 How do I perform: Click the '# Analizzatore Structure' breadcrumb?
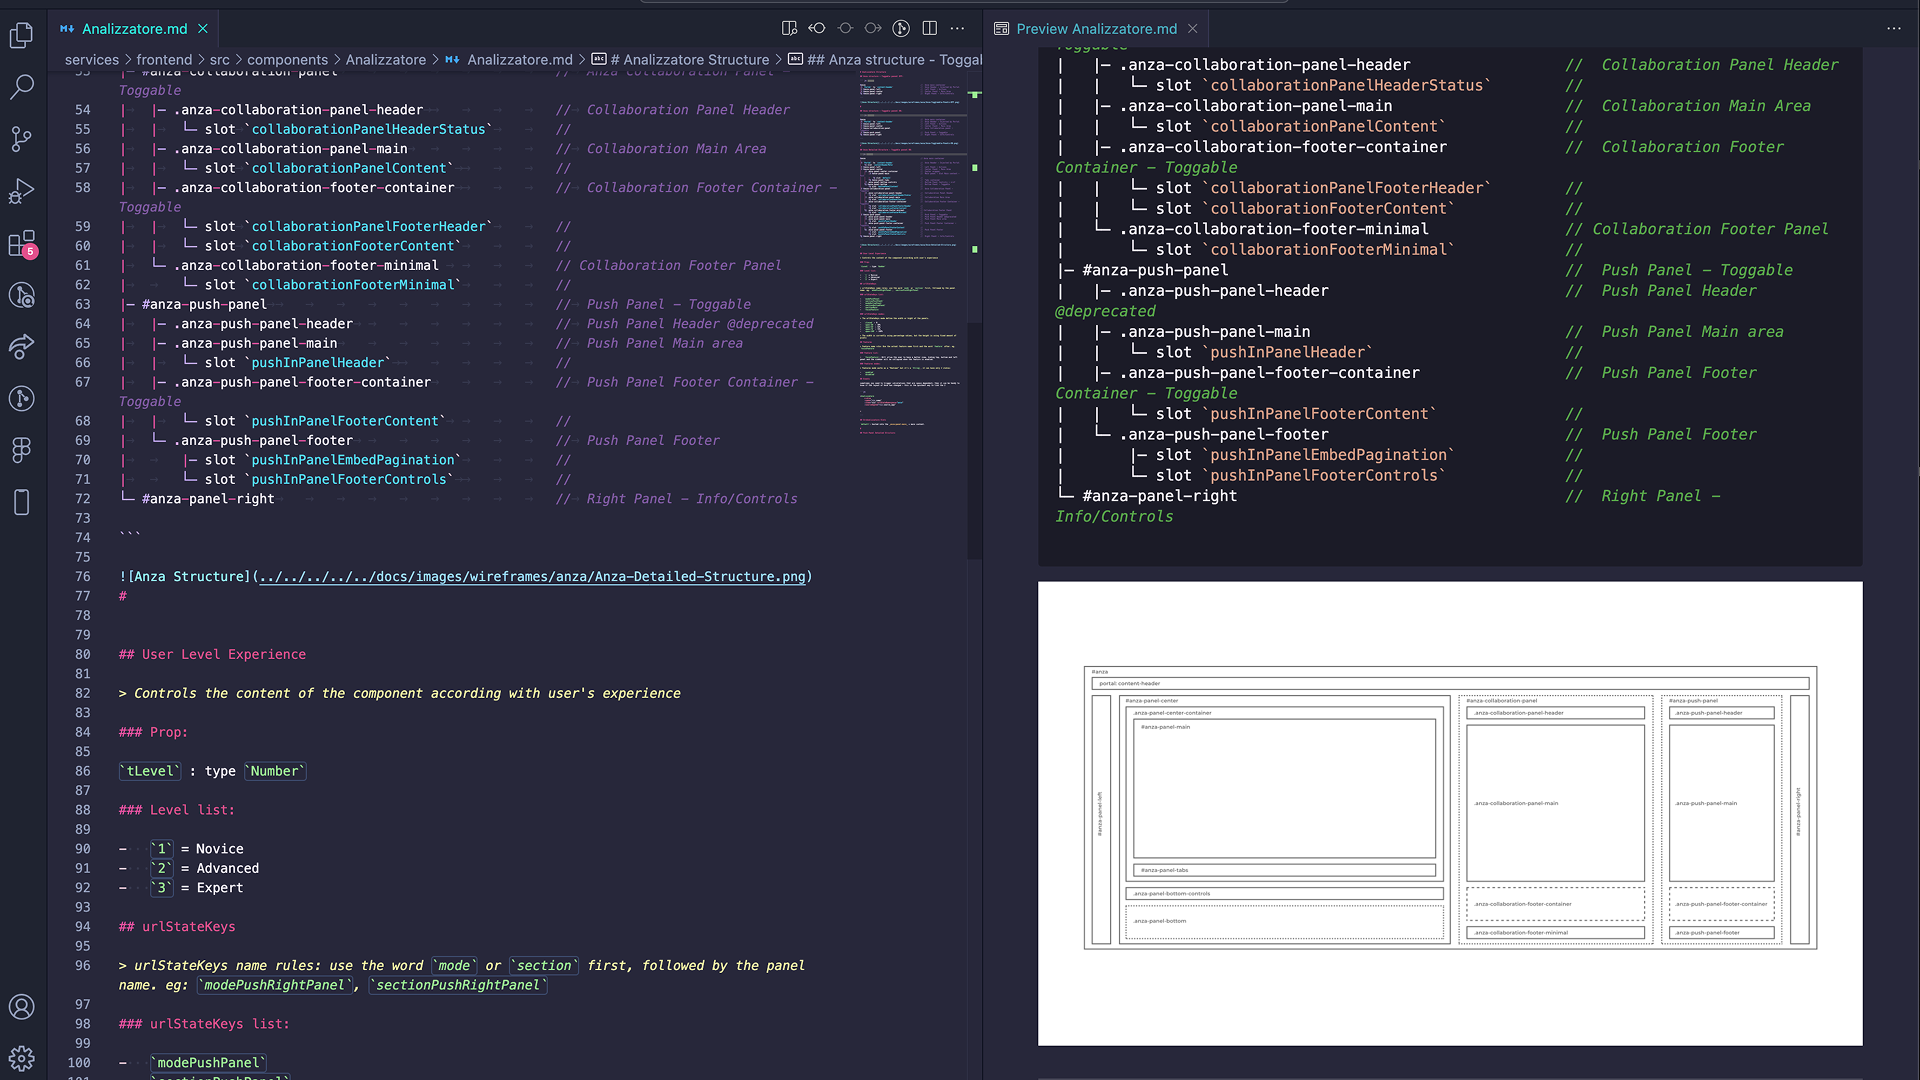[x=689, y=60]
